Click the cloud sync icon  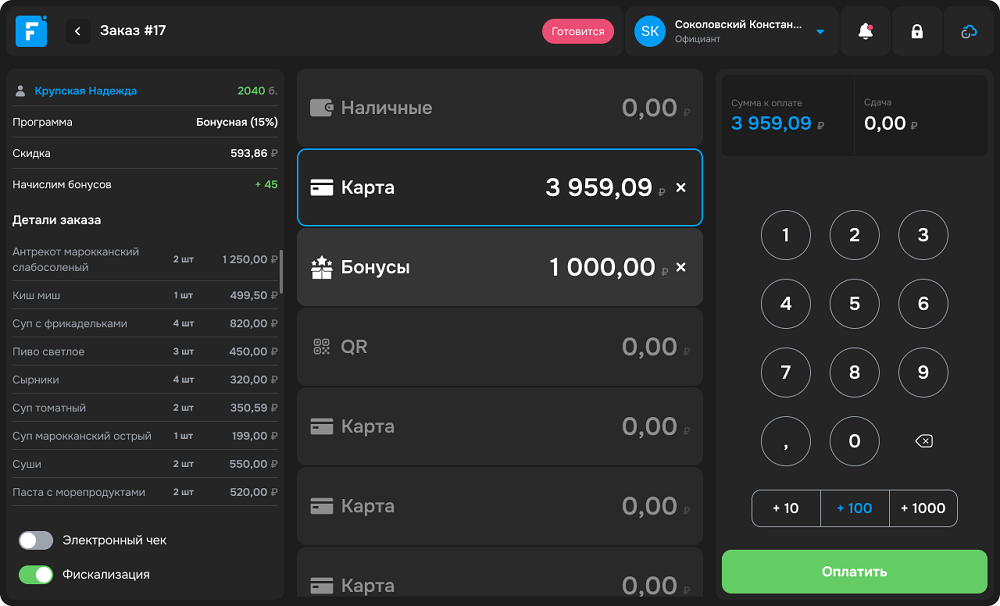tap(969, 31)
